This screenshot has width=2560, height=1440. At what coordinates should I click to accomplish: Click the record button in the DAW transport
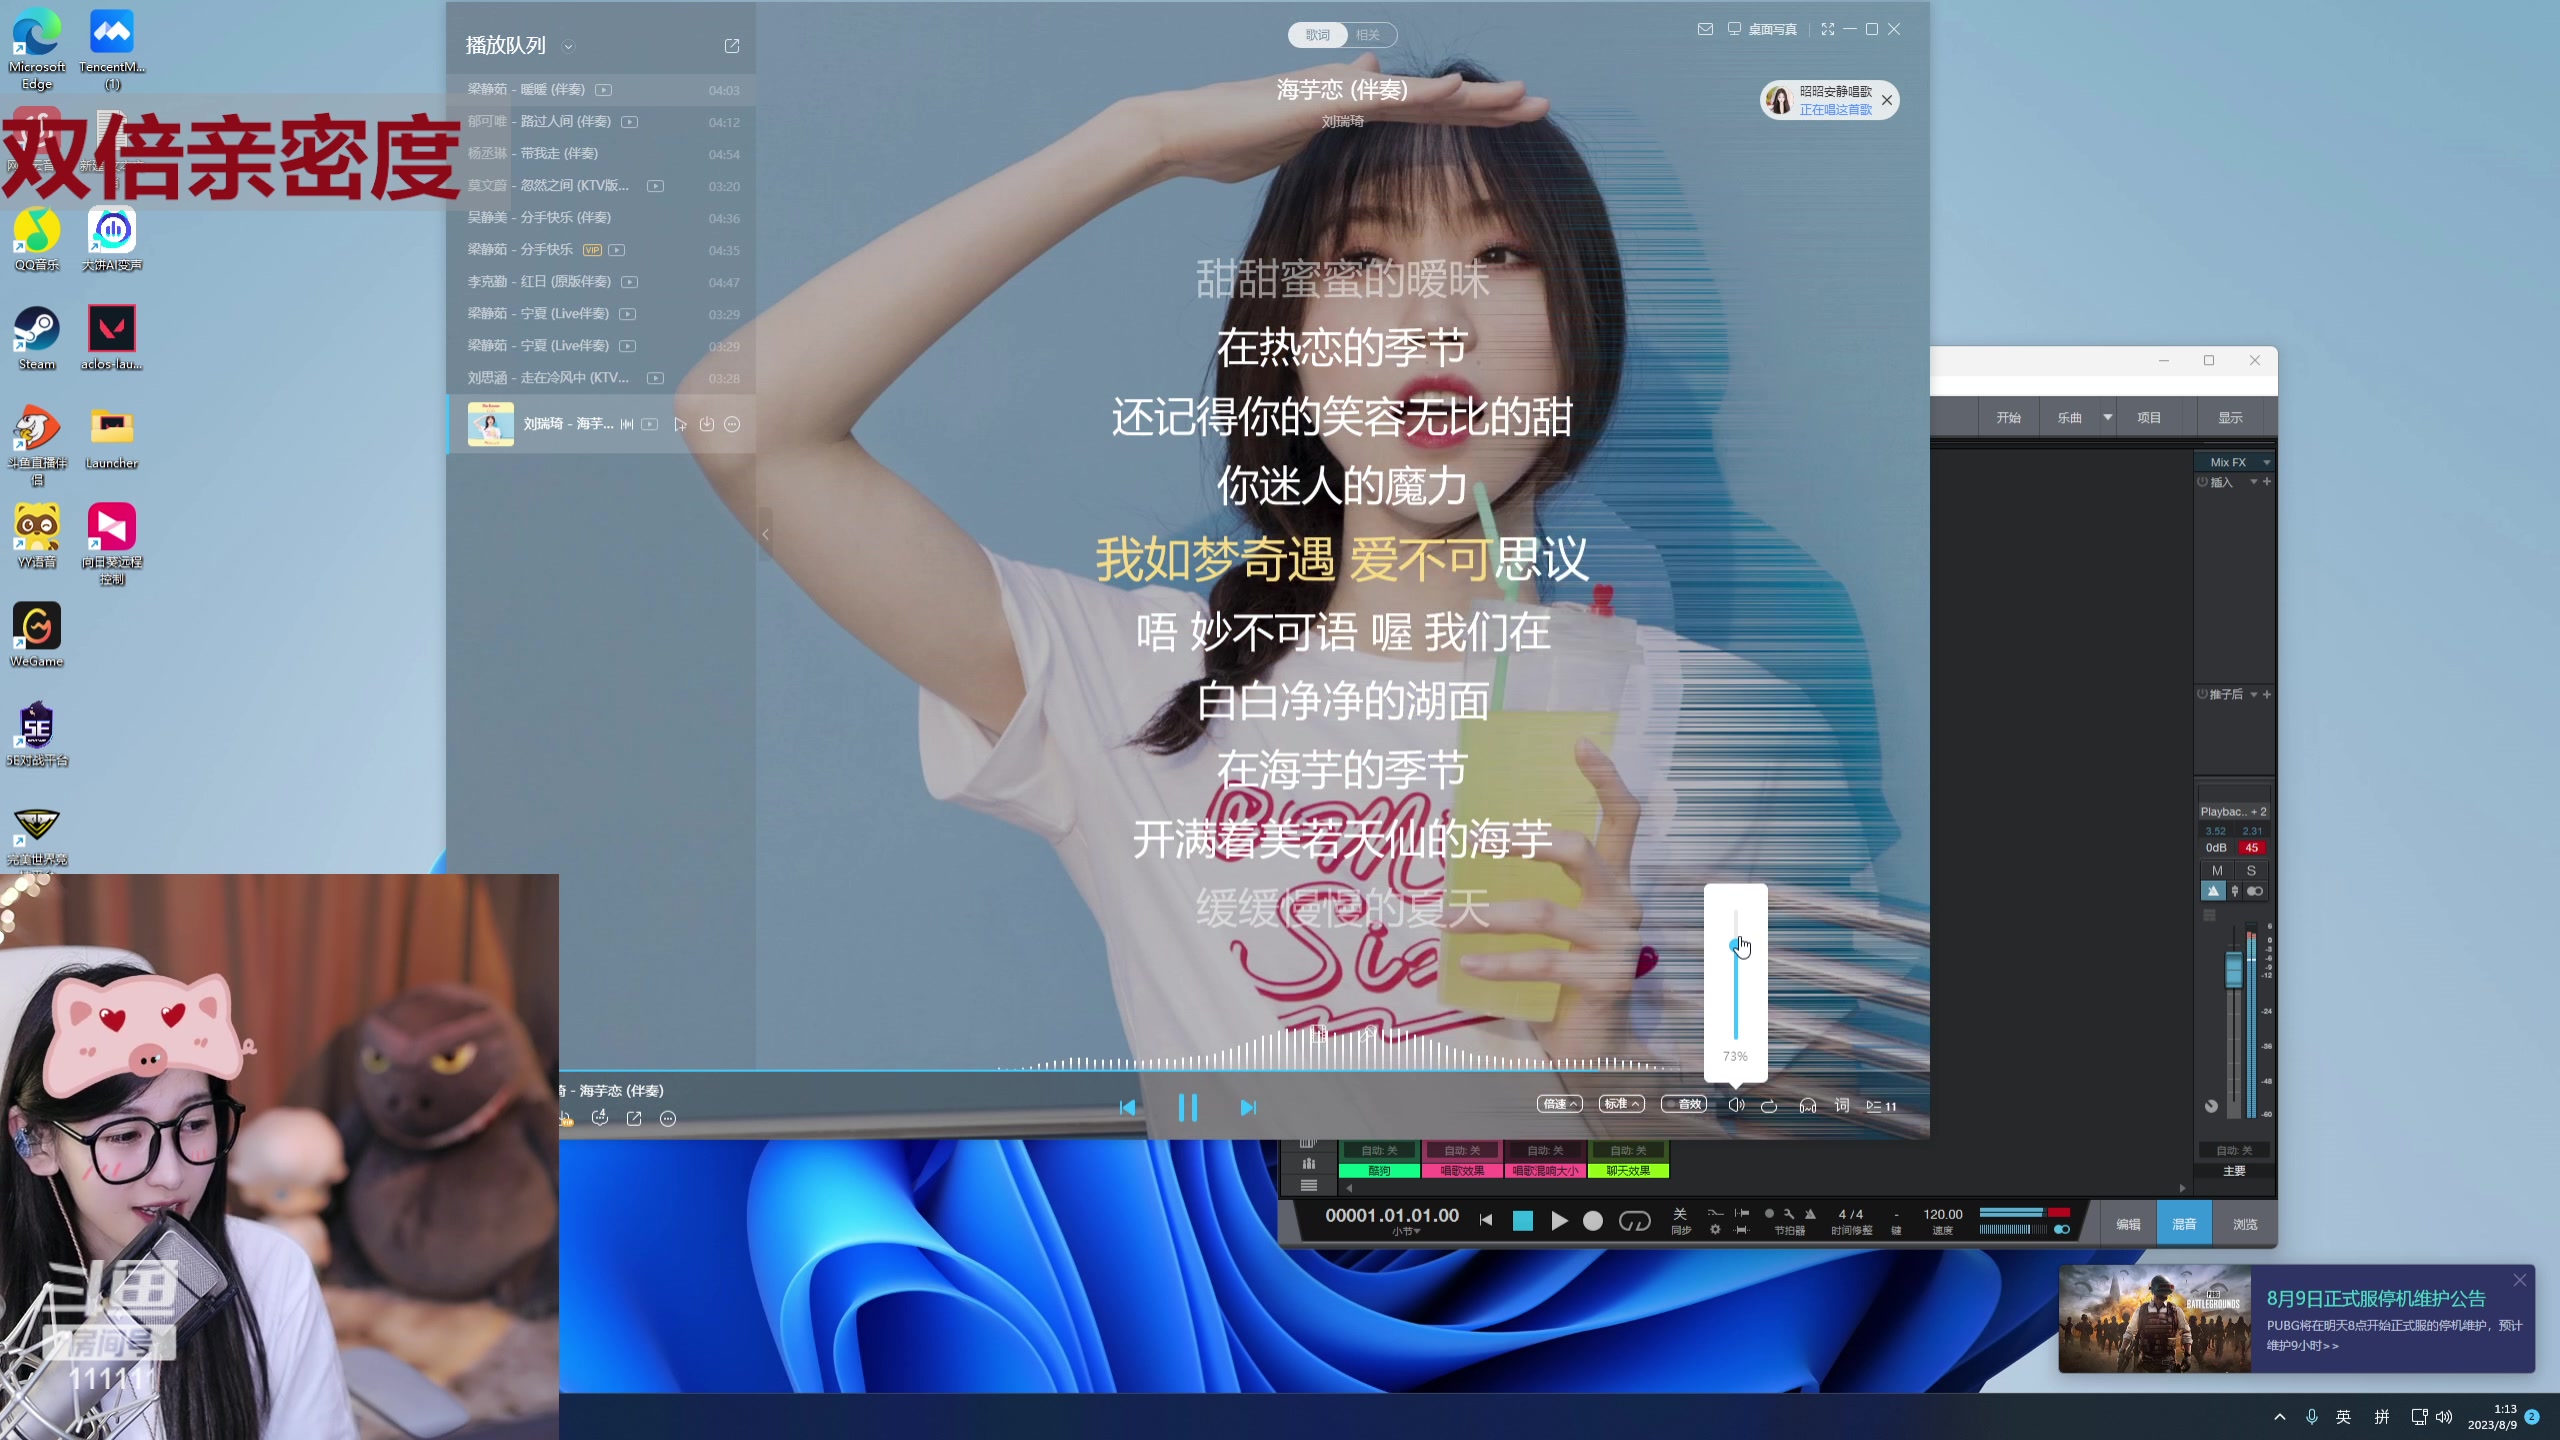tap(1592, 1220)
